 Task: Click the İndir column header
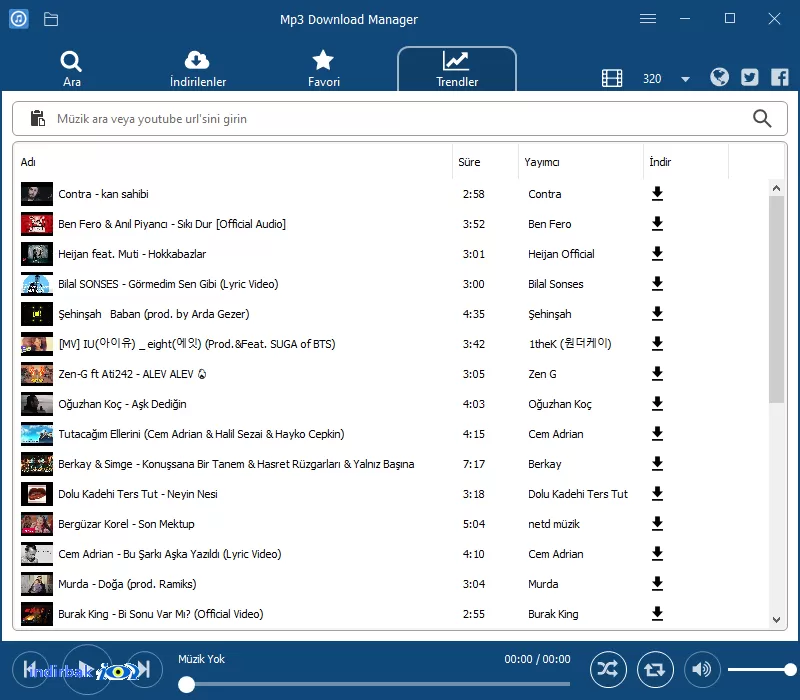coord(686,162)
